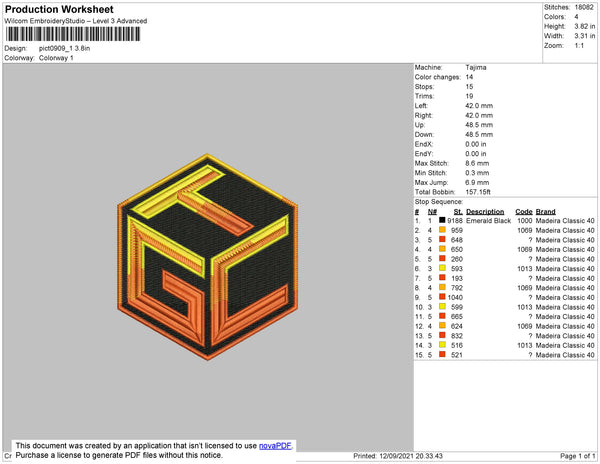Select the design barcode under the title
600x464 pixels.
[x=73, y=34]
